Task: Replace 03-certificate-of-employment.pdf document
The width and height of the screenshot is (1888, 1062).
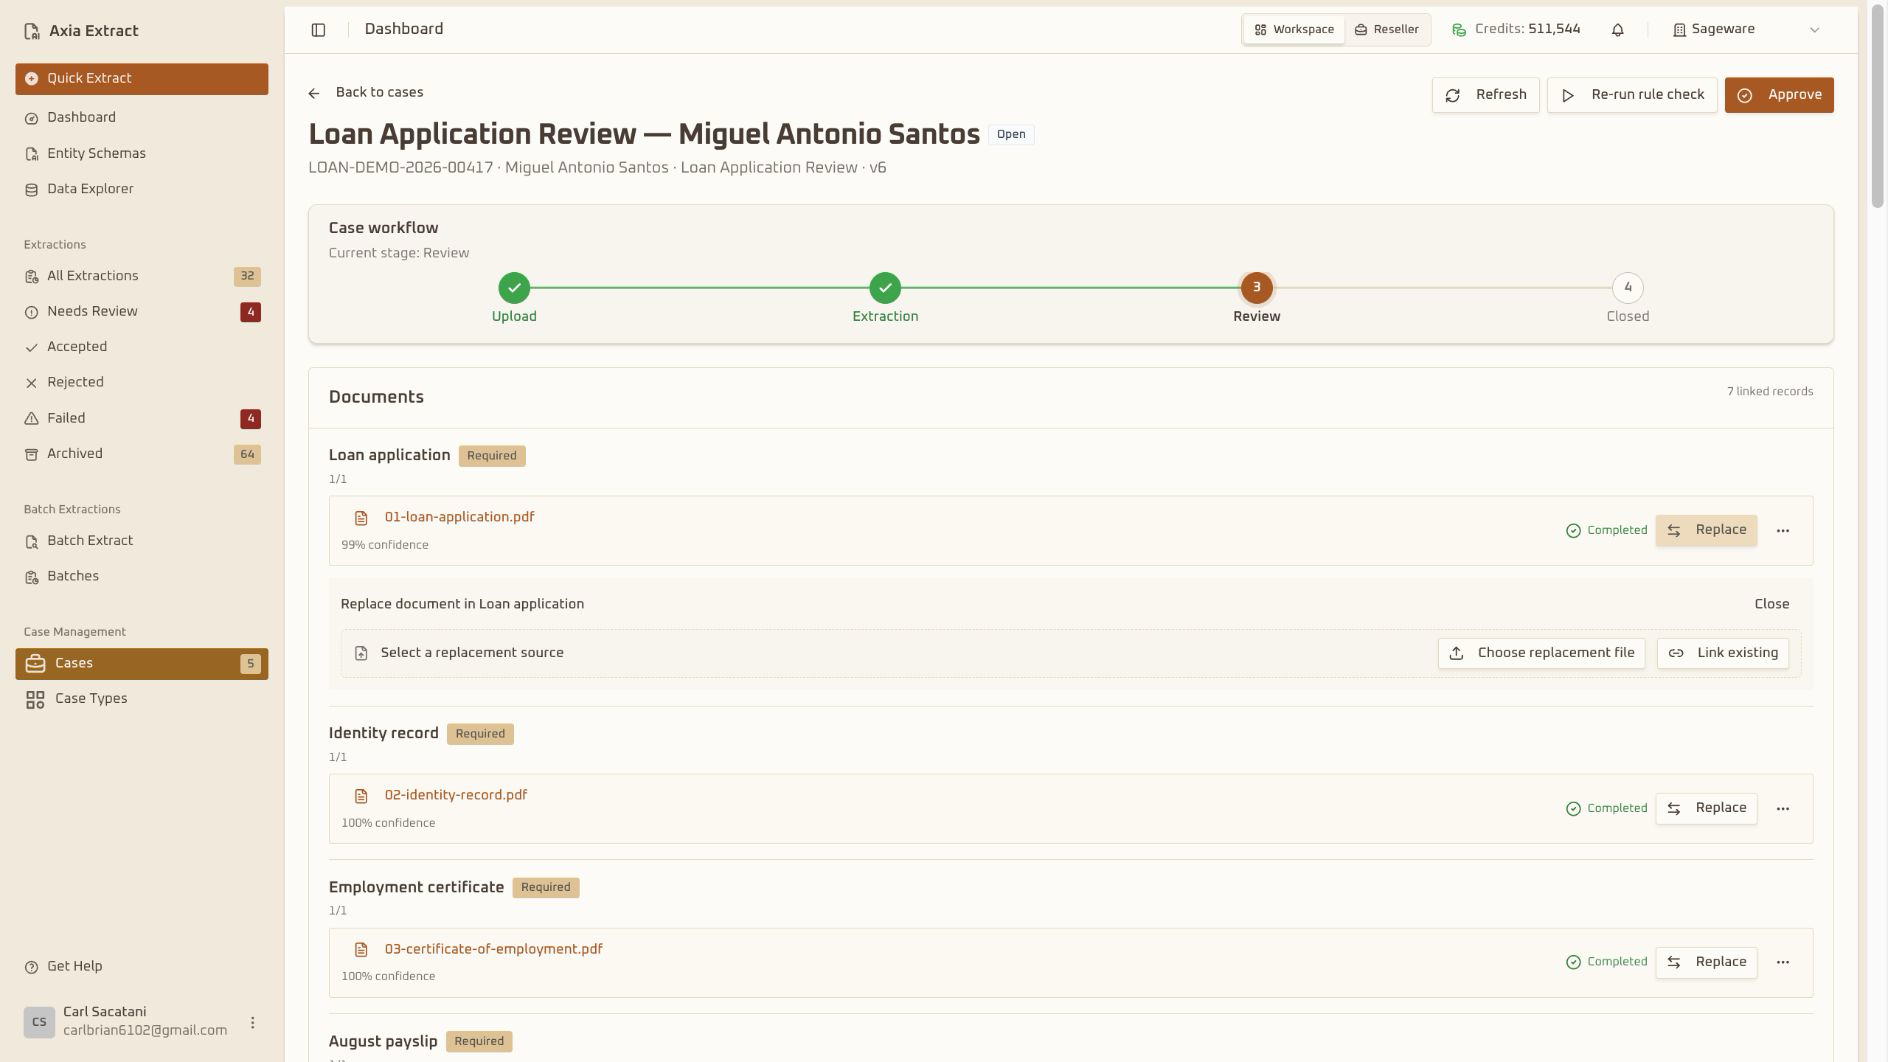Action: tap(1707, 963)
